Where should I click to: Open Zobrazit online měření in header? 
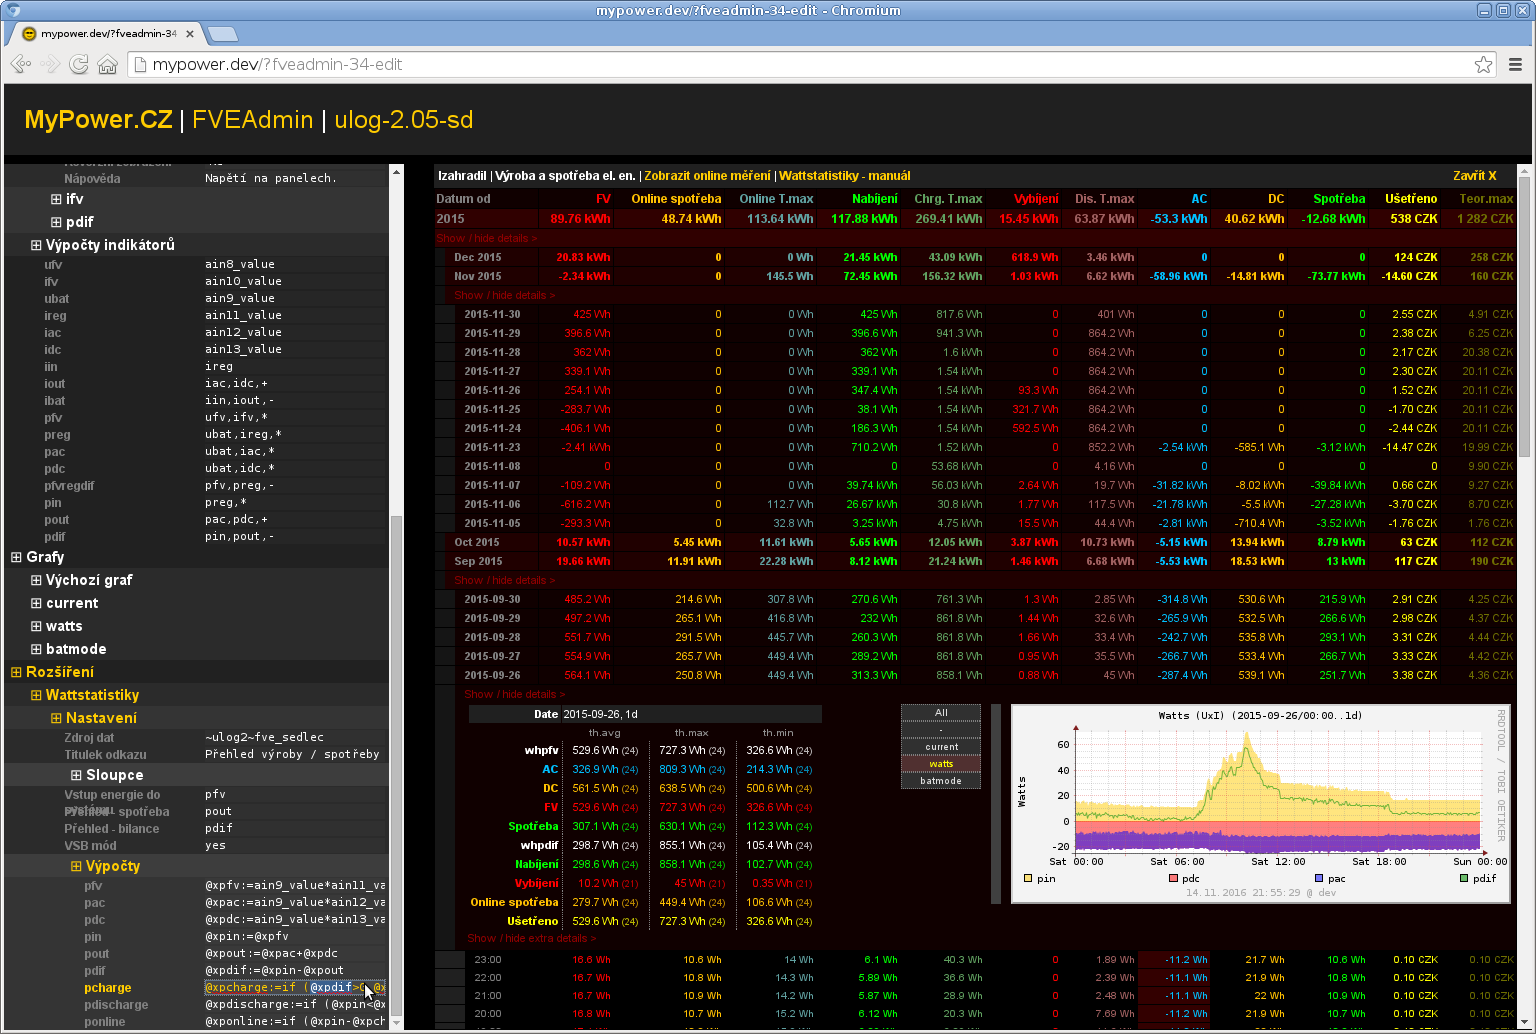click(707, 176)
